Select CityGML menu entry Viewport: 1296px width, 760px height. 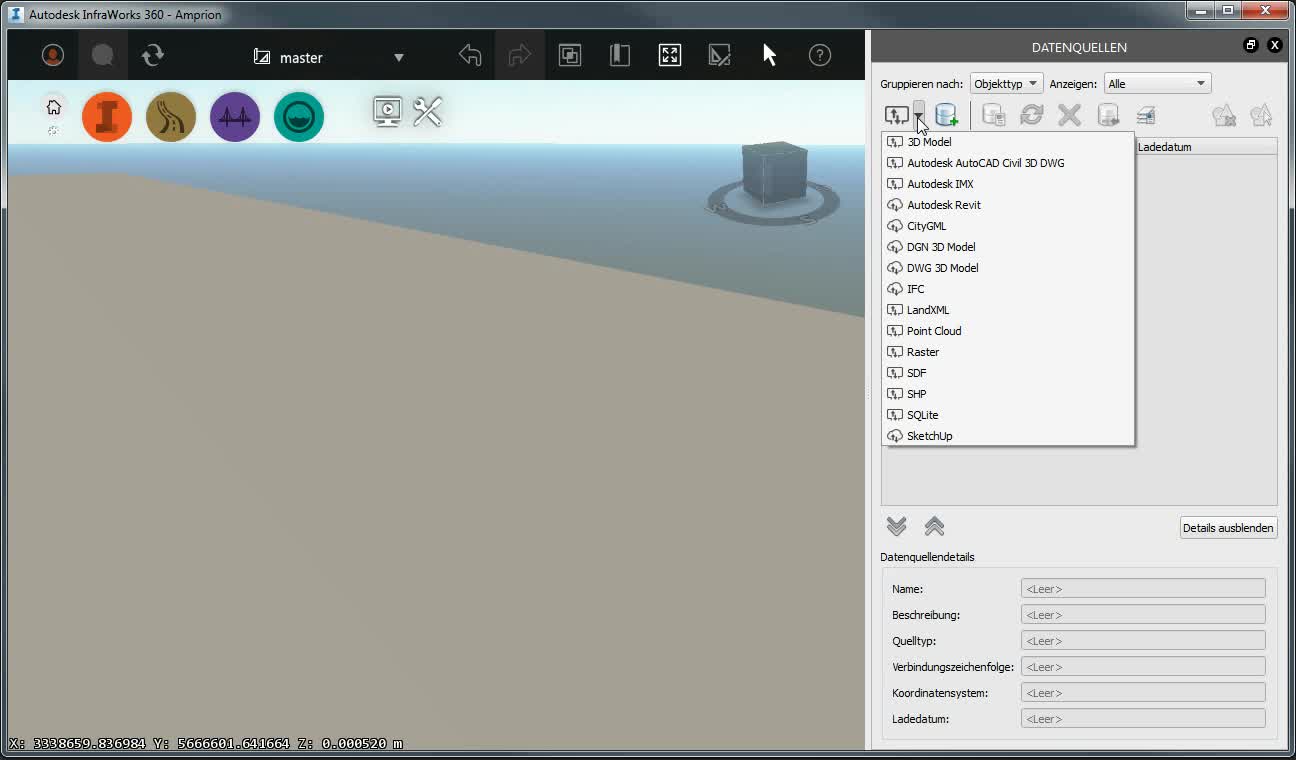point(1008,226)
